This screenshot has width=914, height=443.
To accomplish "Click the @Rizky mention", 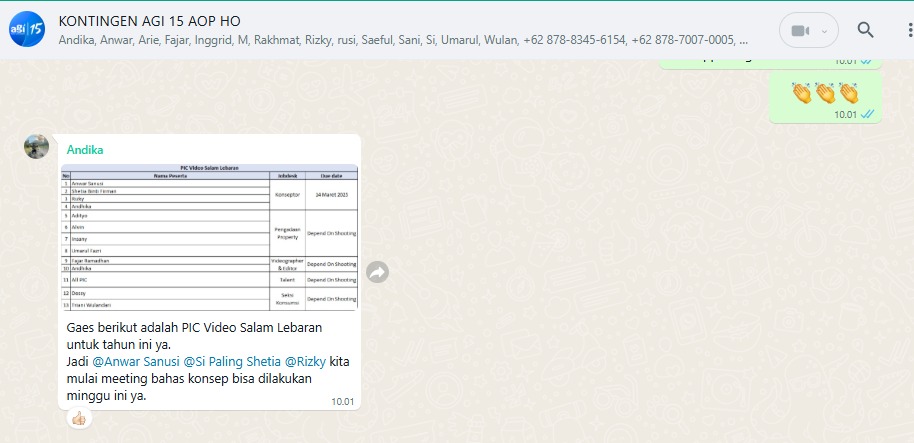I will 305,361.
